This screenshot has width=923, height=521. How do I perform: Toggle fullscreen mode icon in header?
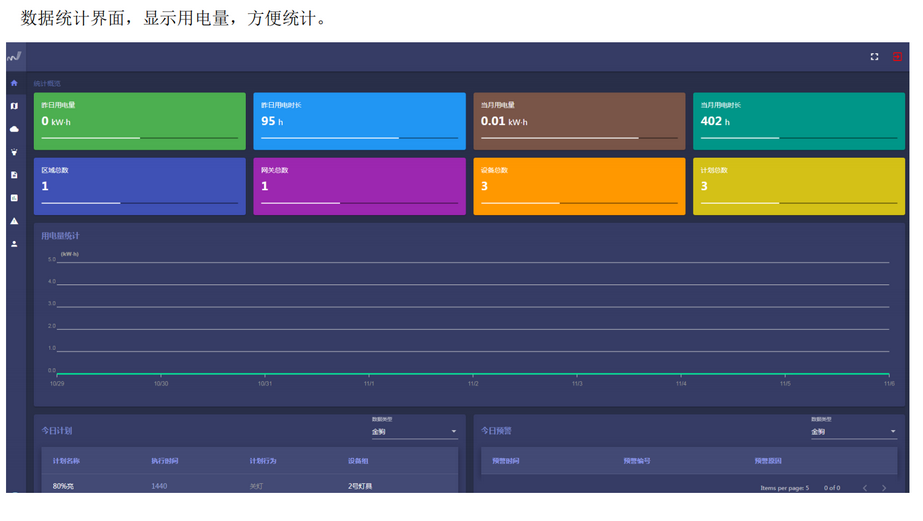tap(874, 57)
